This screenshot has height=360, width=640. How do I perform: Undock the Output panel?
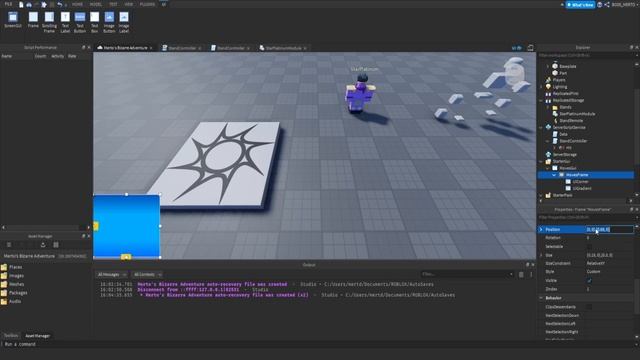527,264
